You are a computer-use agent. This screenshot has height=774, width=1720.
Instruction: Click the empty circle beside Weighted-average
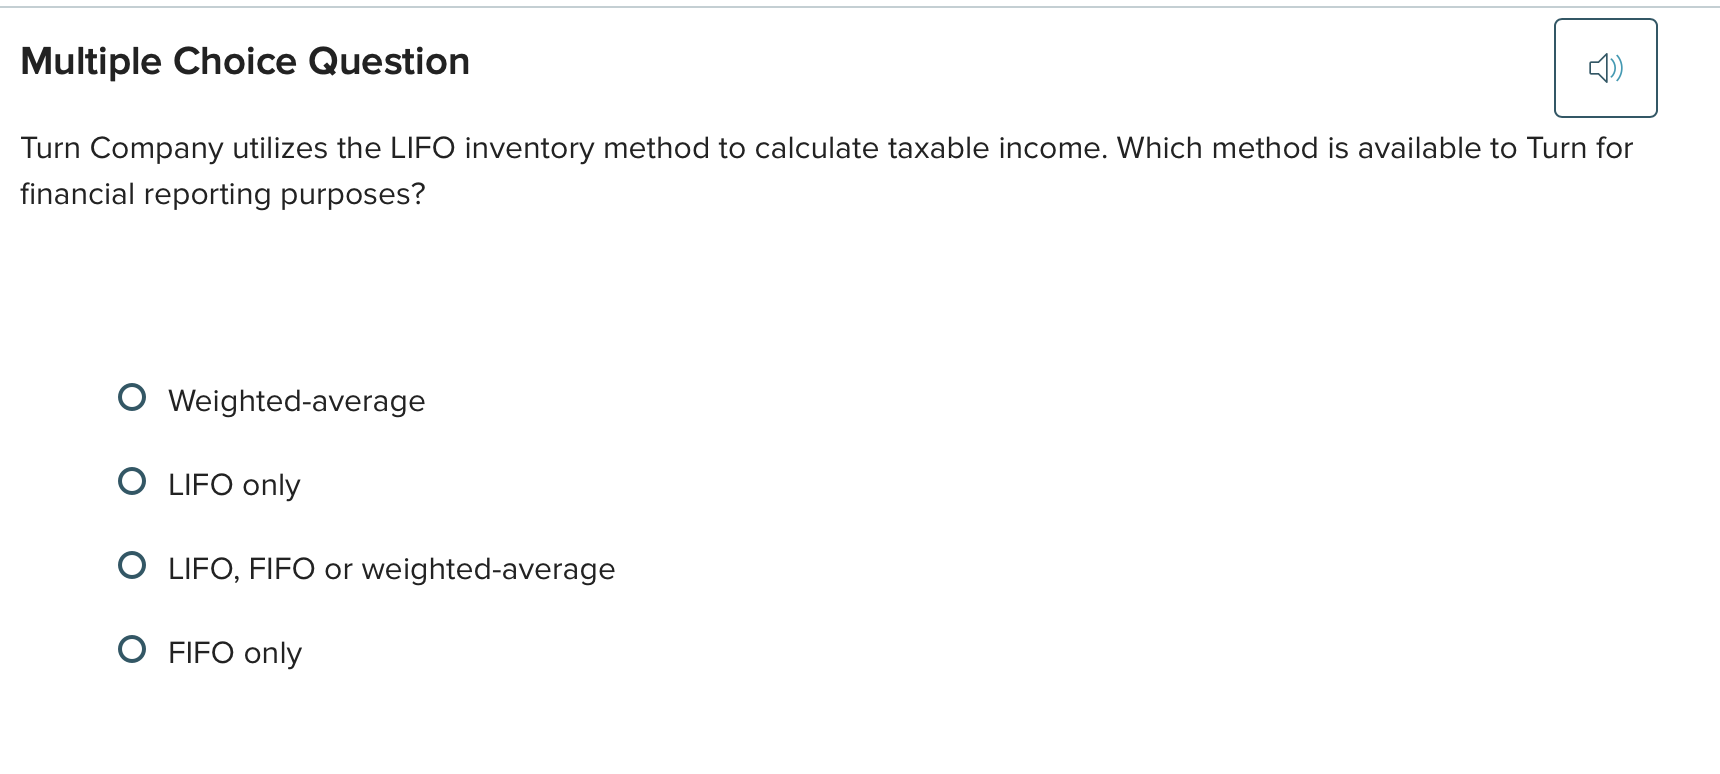coord(133,396)
